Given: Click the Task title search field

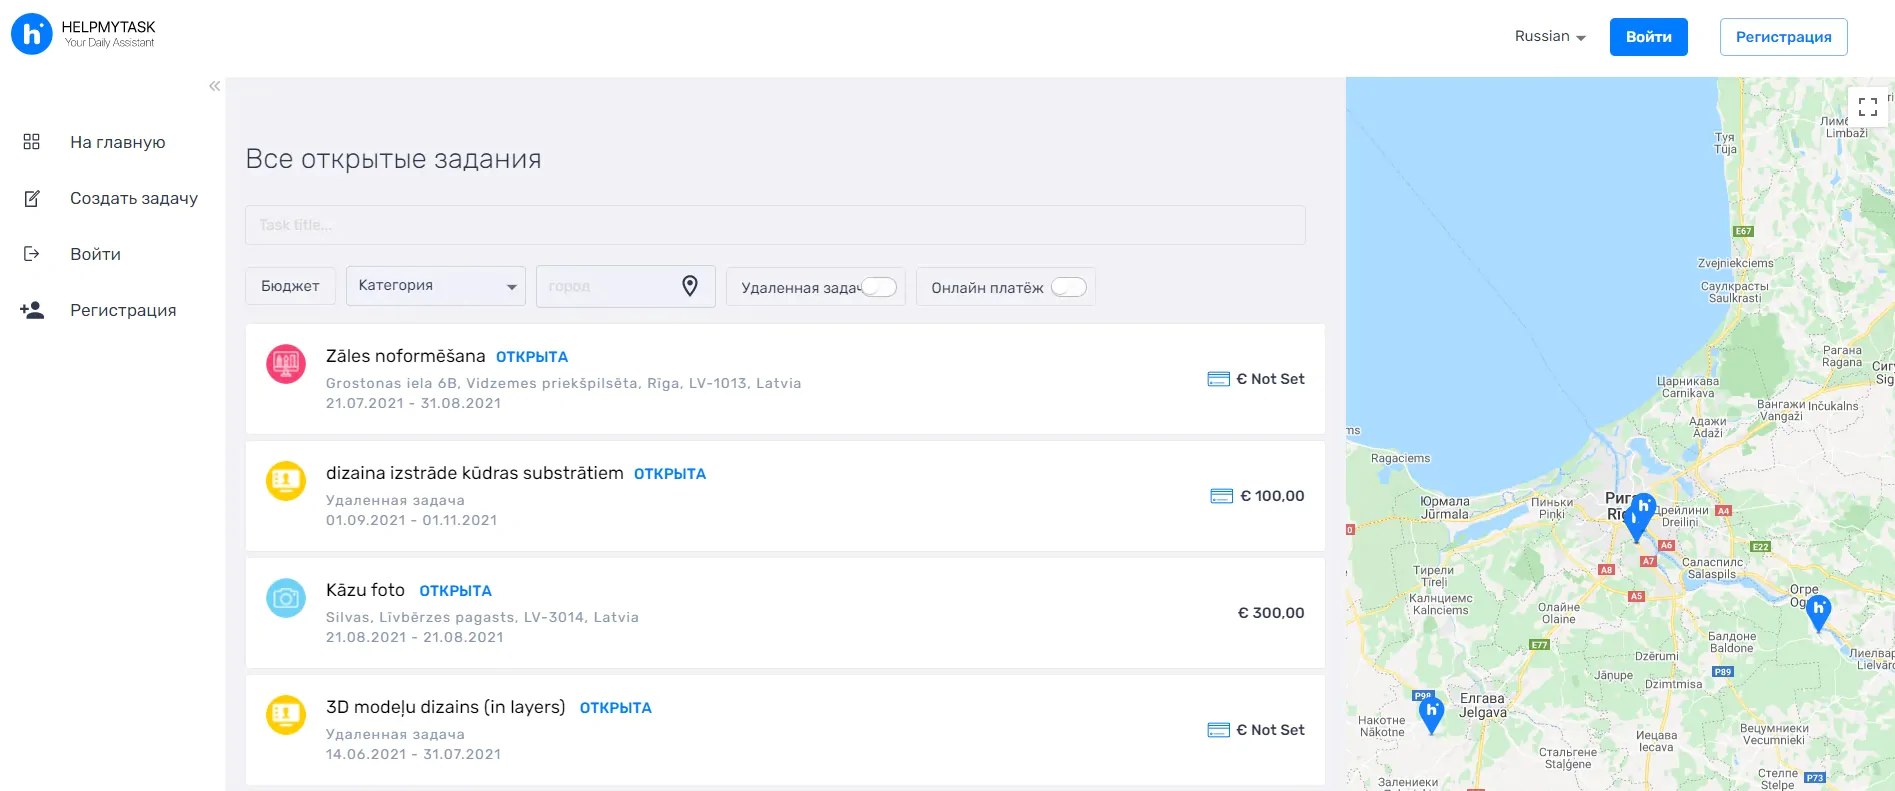Looking at the screenshot, I should [x=775, y=225].
